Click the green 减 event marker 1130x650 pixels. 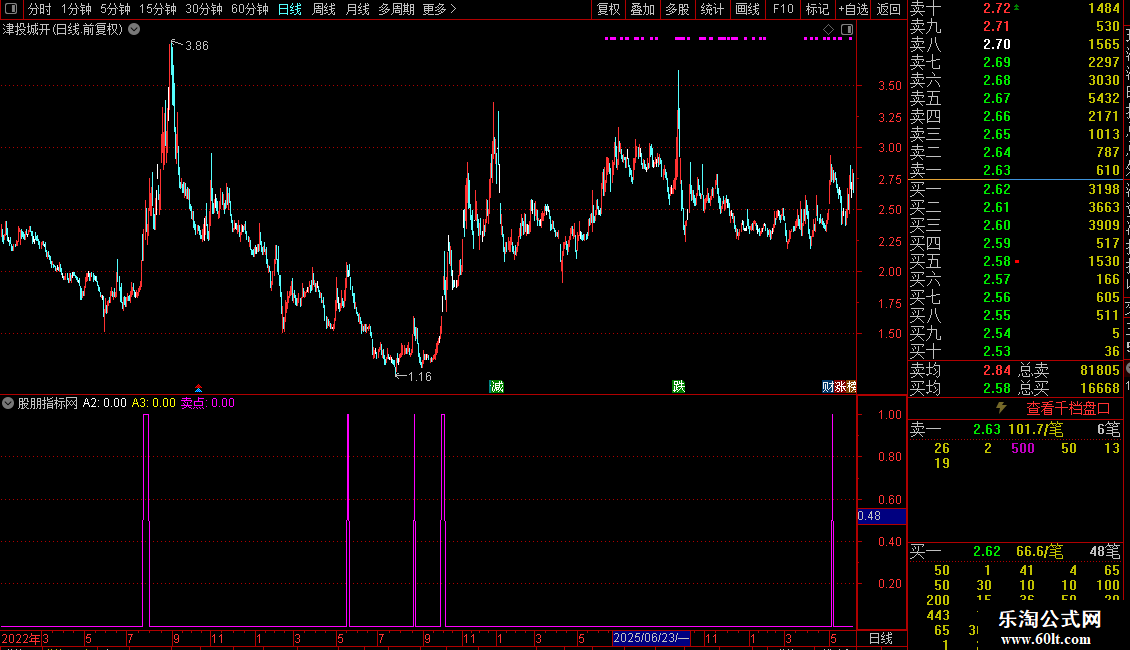[x=497, y=387]
